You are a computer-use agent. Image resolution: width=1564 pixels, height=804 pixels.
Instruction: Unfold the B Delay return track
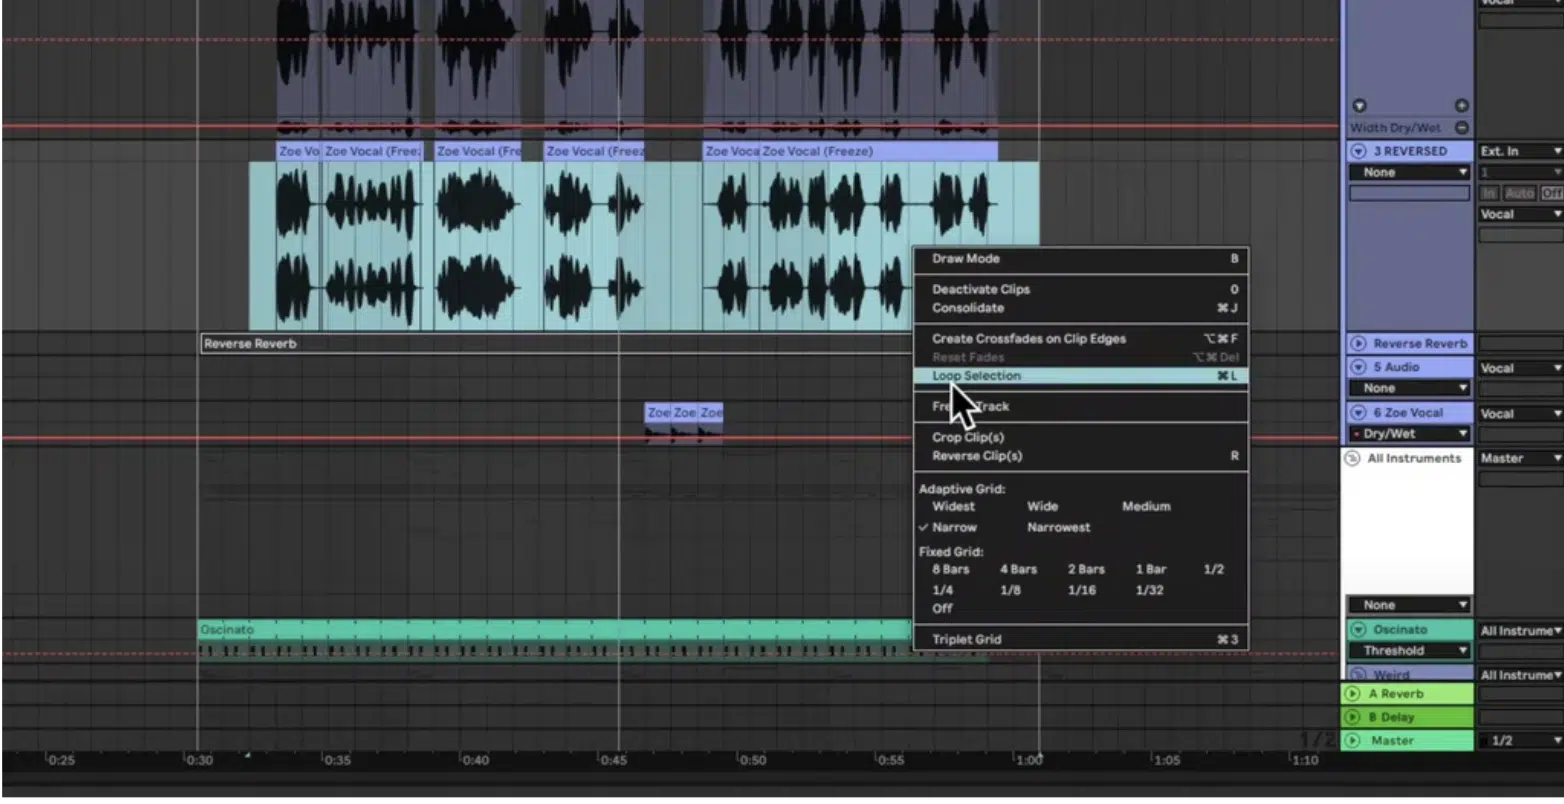tap(1353, 717)
